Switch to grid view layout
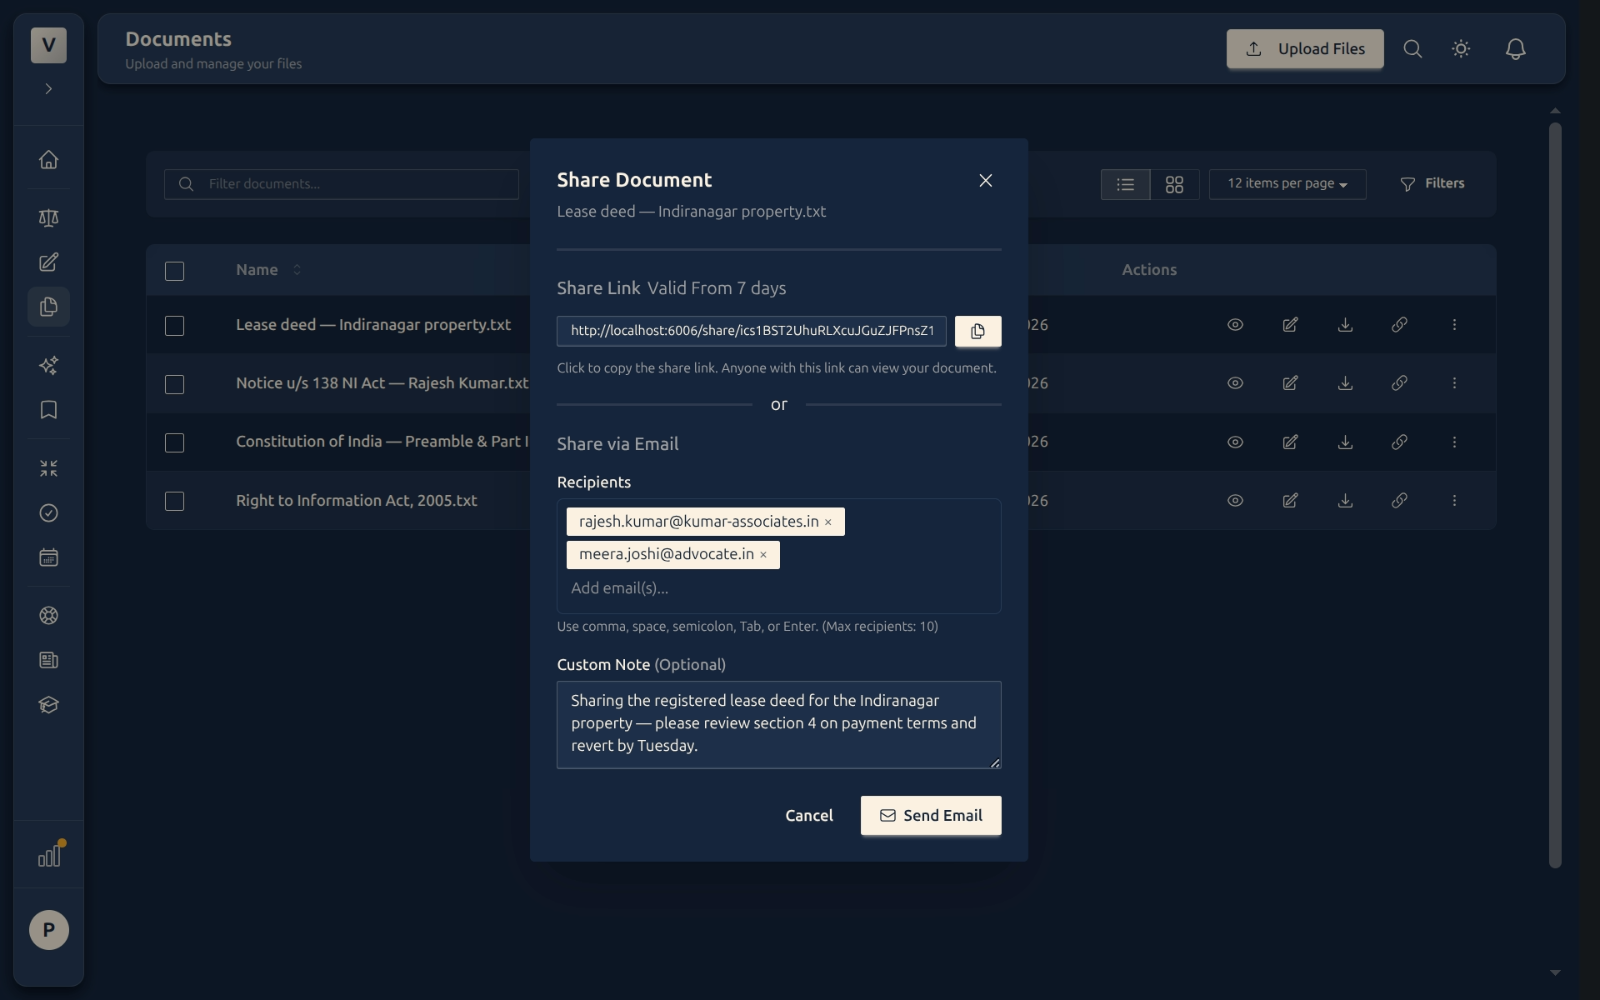Viewport: 1600px width, 1000px height. pyautogui.click(x=1174, y=184)
